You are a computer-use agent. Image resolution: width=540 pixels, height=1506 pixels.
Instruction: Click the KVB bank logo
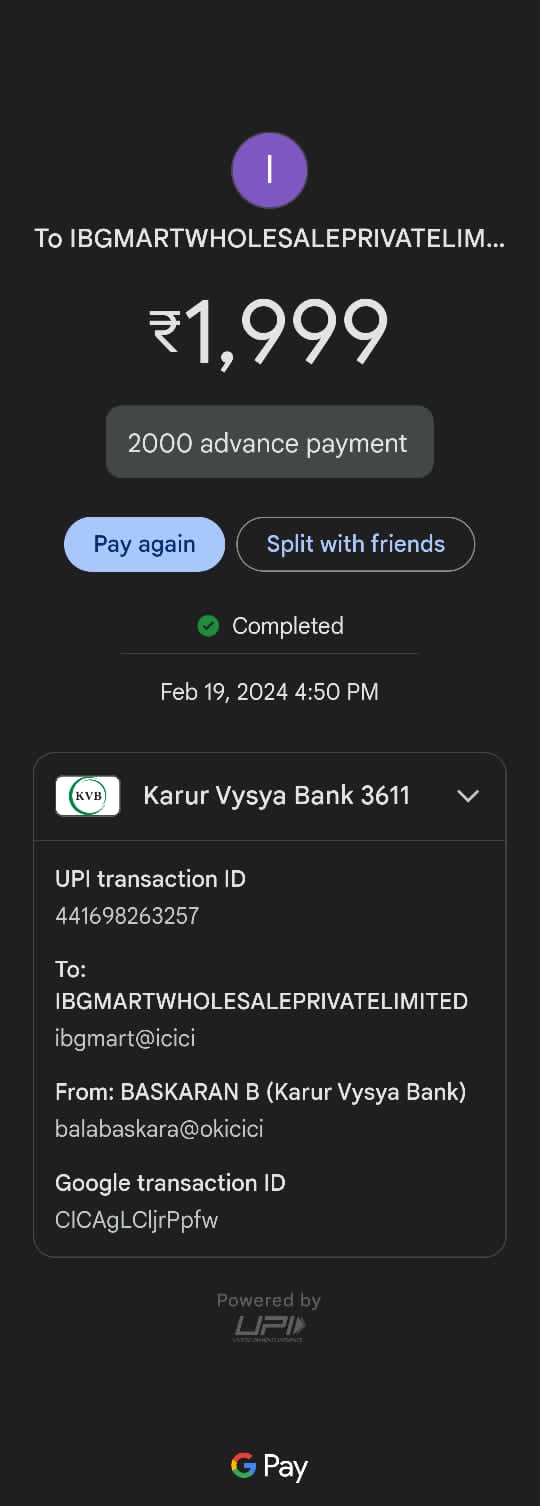(x=88, y=796)
